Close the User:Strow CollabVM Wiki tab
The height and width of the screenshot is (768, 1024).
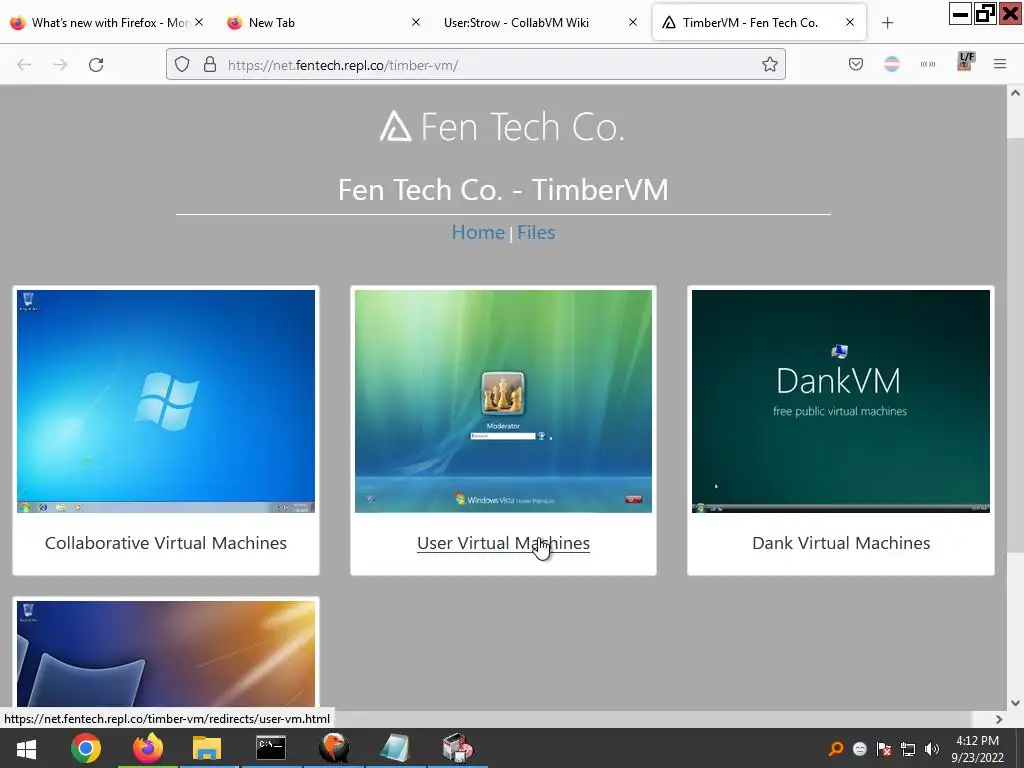(x=632, y=22)
